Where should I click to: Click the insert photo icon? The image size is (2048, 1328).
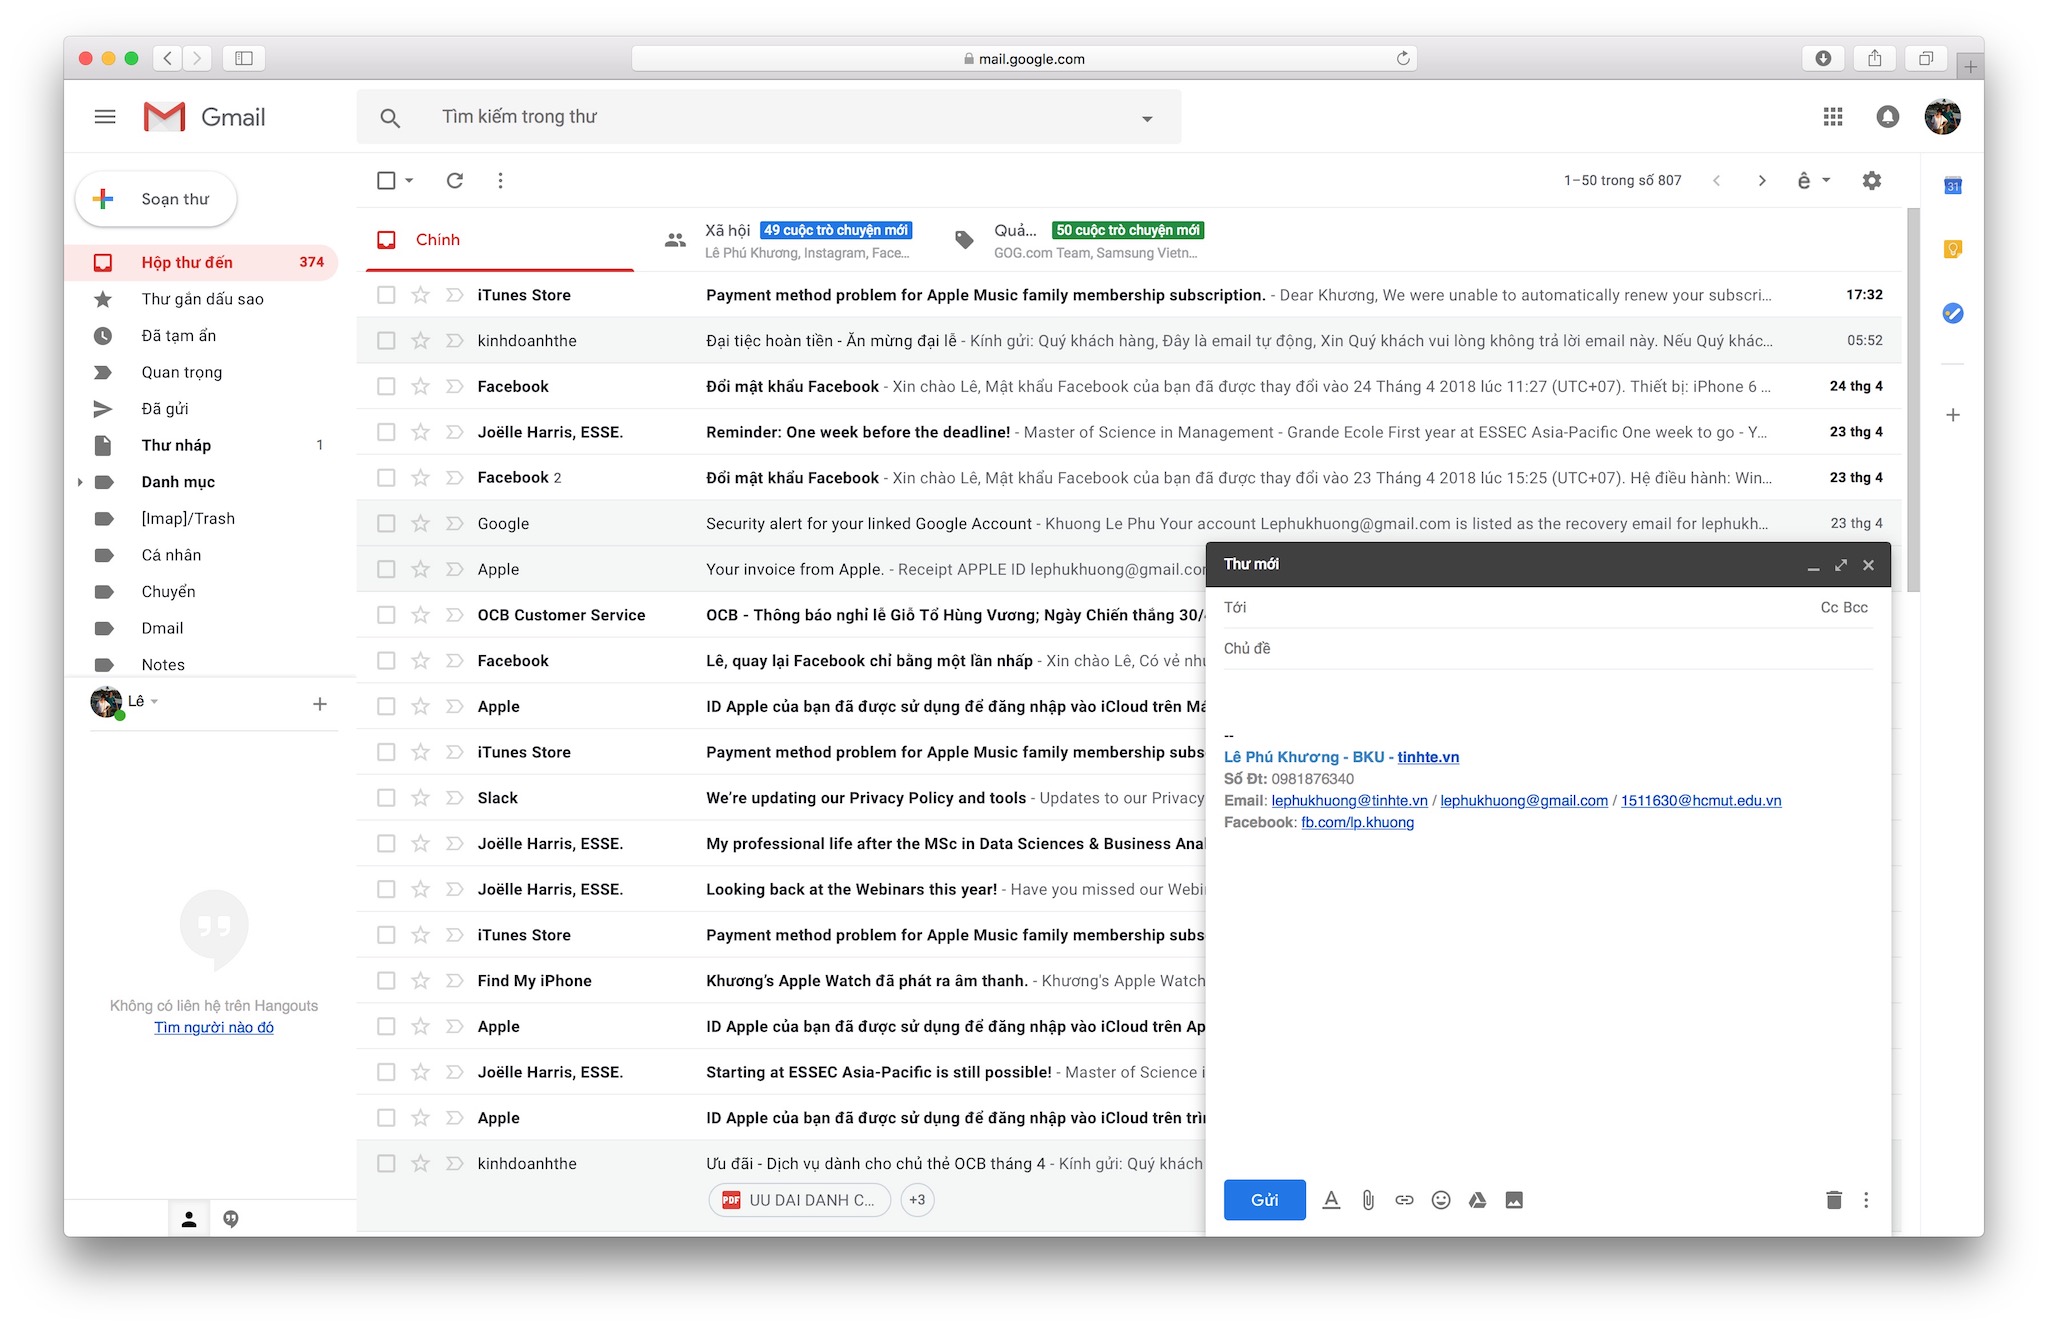pyautogui.click(x=1514, y=1200)
